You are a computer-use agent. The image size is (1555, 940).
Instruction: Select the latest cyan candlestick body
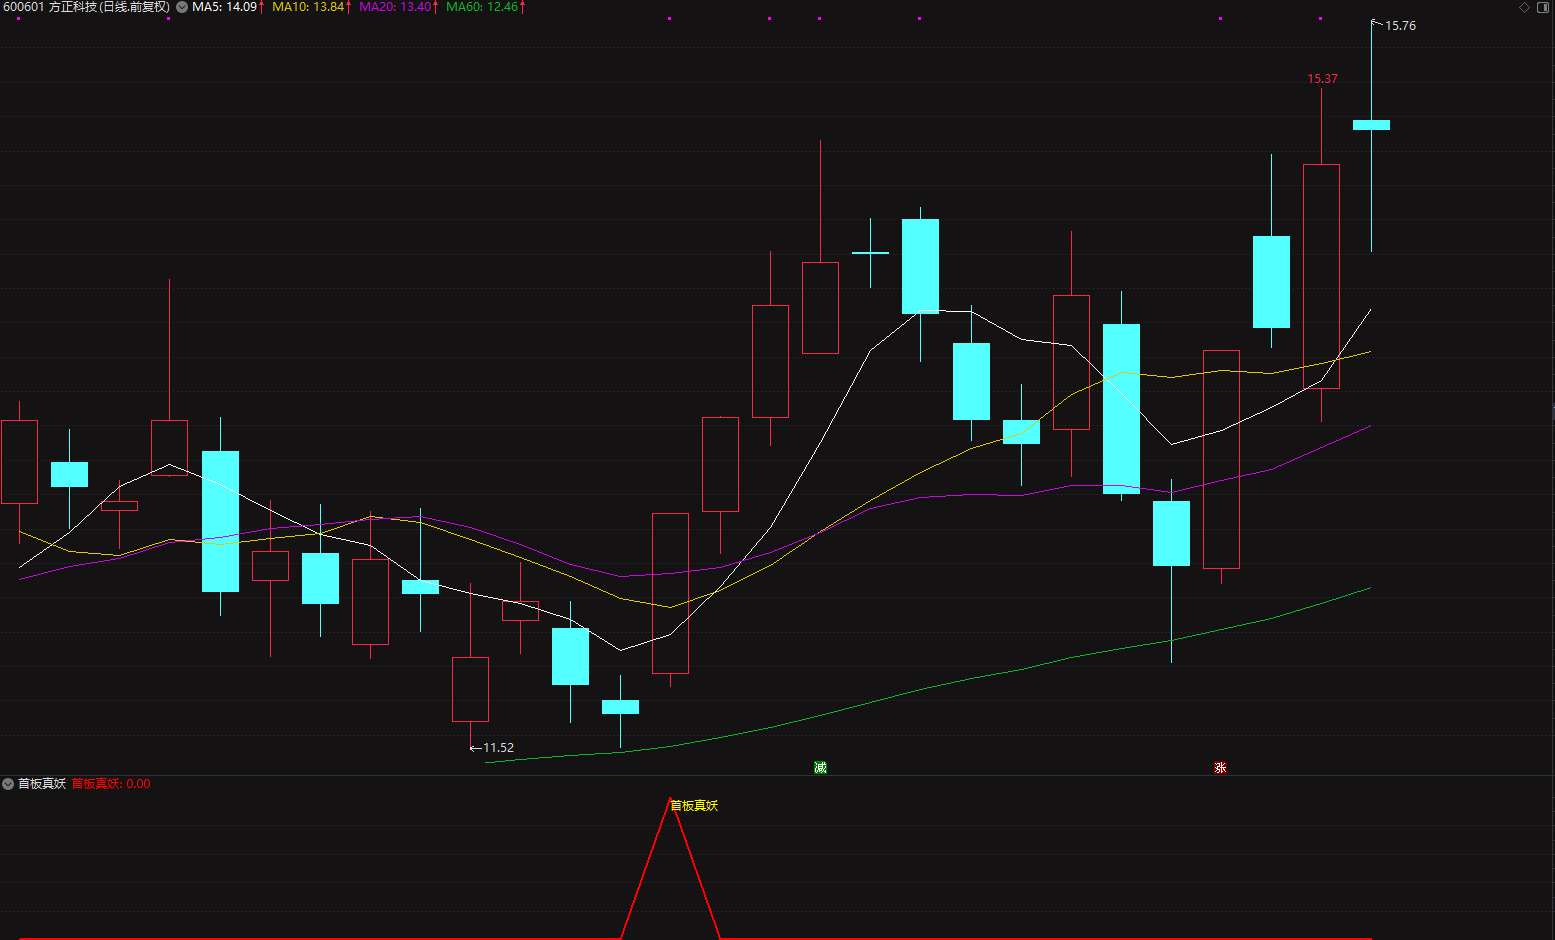point(1371,125)
